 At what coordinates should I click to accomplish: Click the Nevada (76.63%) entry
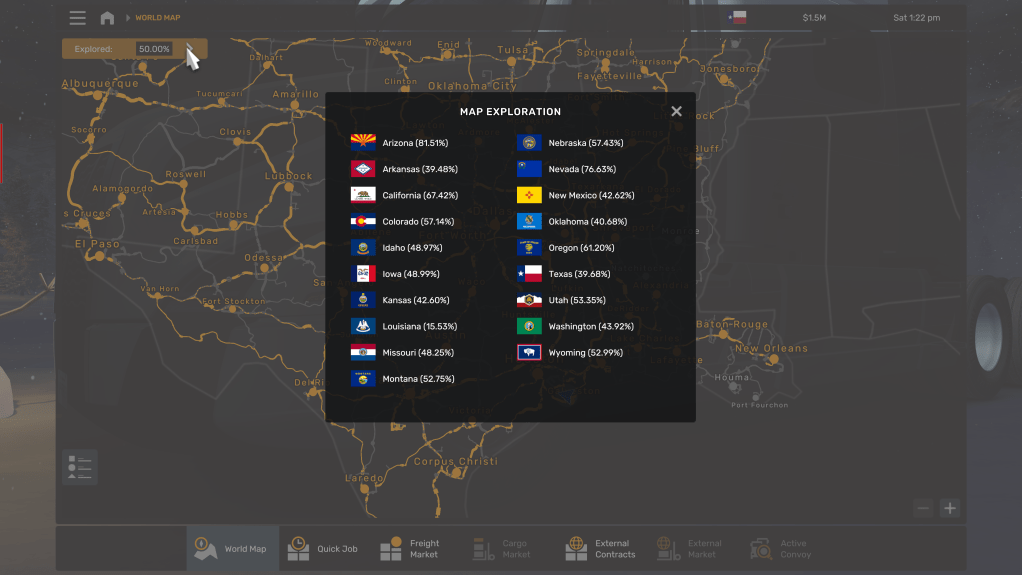pyautogui.click(x=581, y=170)
